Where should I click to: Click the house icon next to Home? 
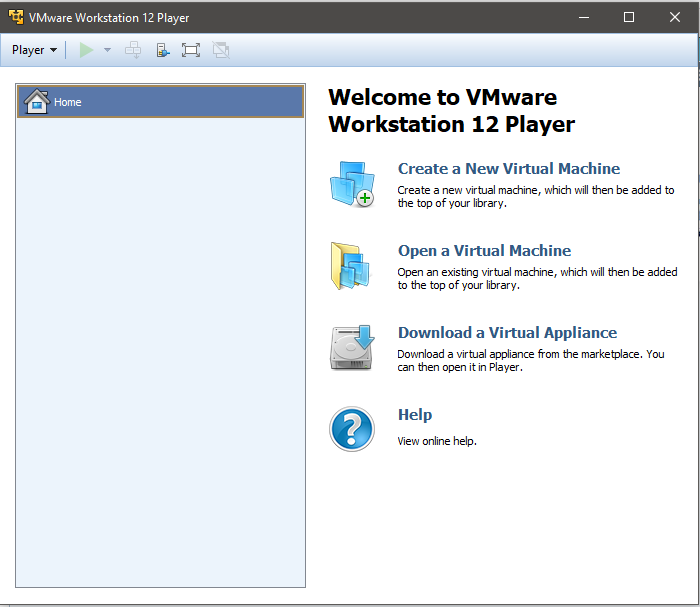(x=37, y=101)
